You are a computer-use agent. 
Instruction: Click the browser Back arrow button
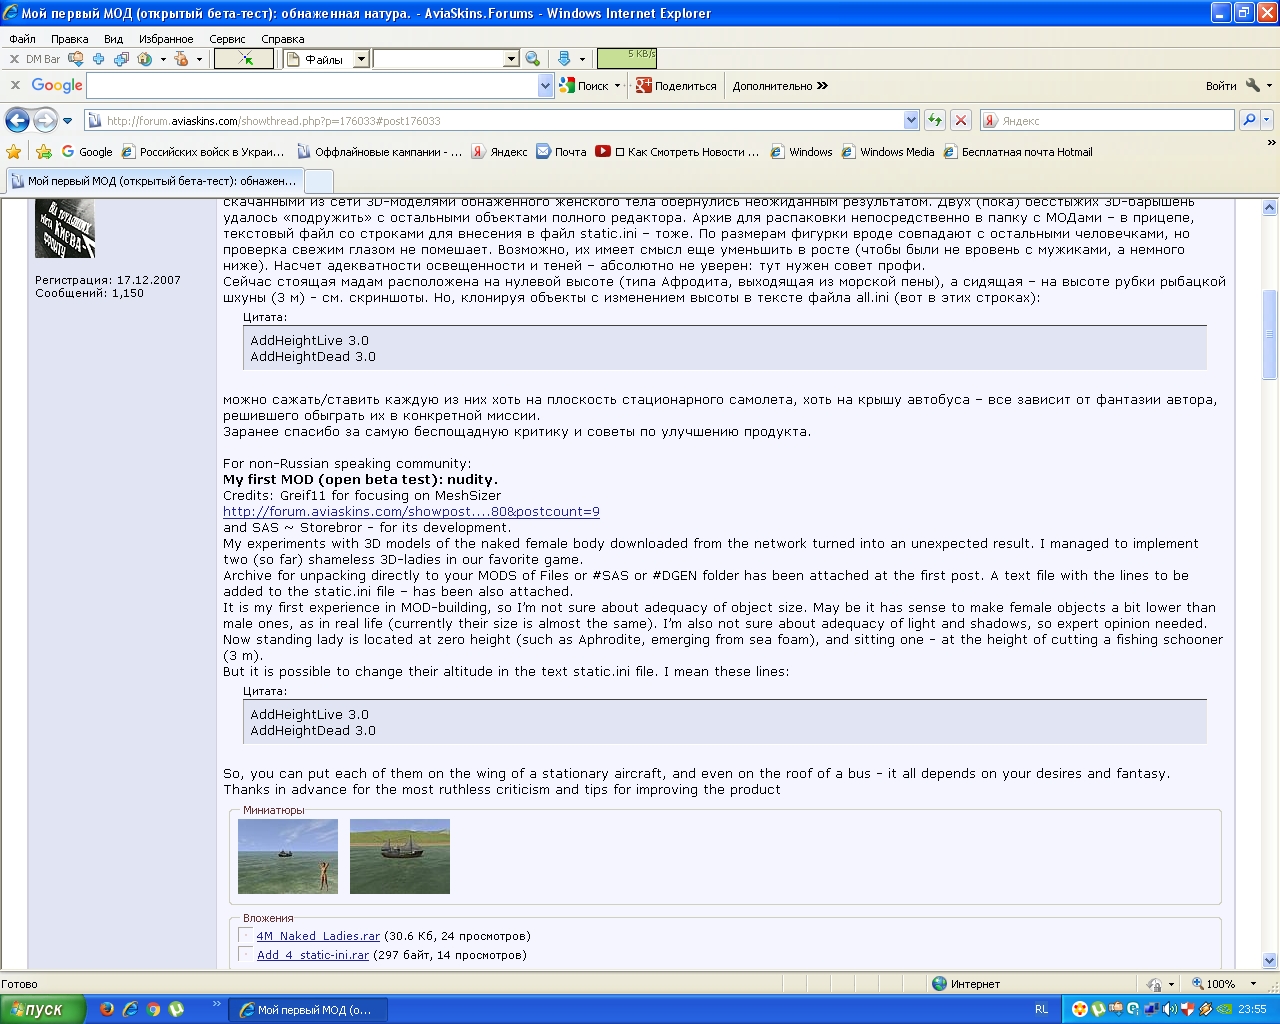pyautogui.click(x=17, y=121)
